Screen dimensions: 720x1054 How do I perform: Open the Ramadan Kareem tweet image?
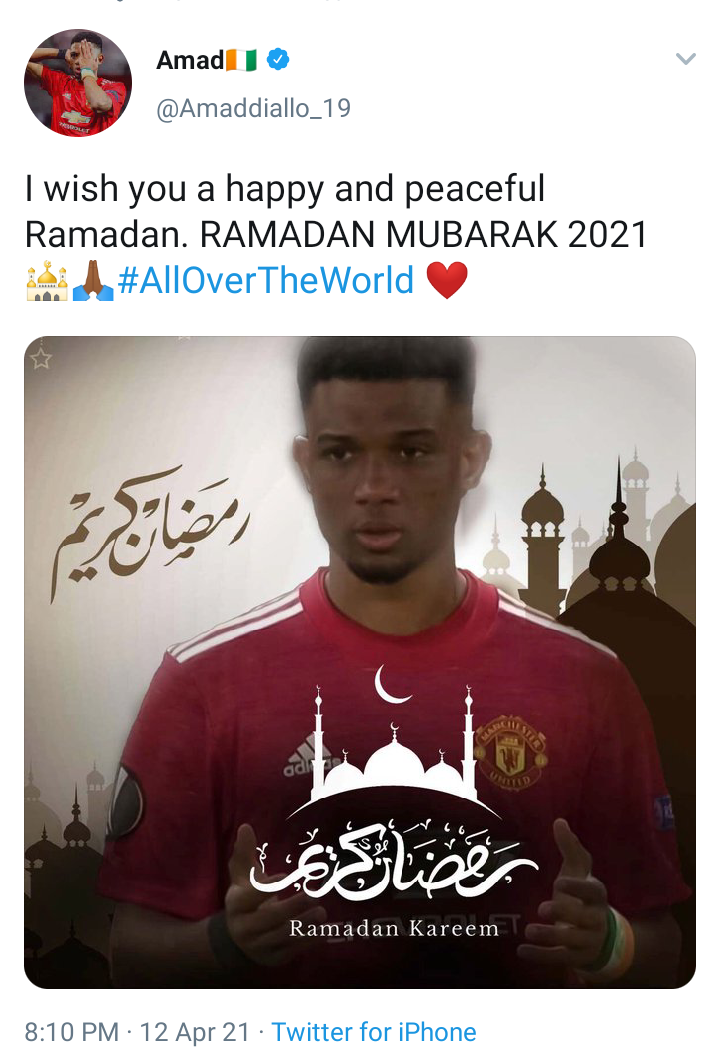(360, 662)
